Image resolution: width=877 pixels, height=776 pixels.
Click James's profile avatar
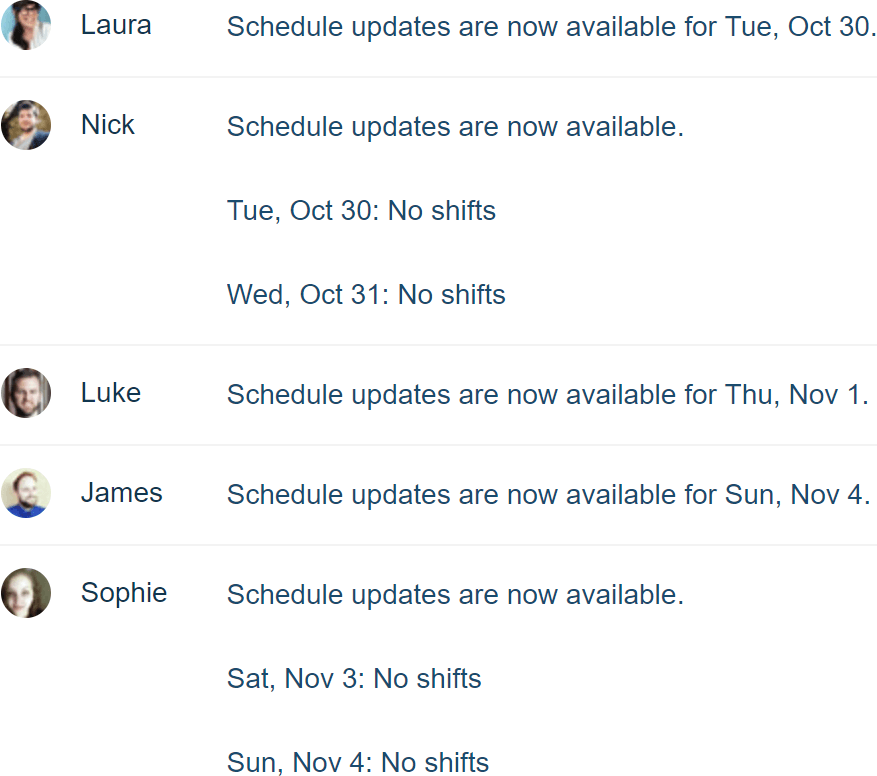pos(26,493)
